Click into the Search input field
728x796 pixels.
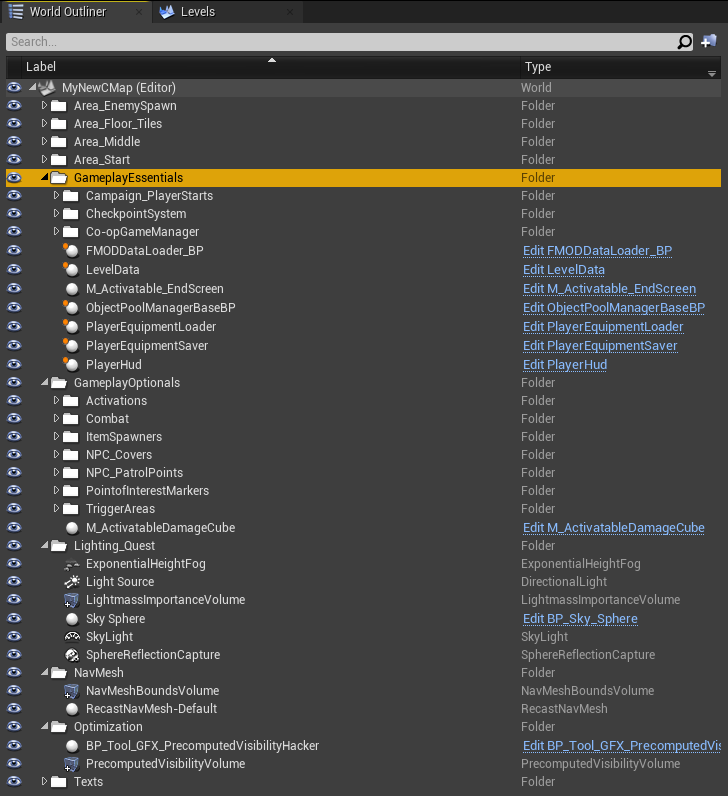click(340, 42)
